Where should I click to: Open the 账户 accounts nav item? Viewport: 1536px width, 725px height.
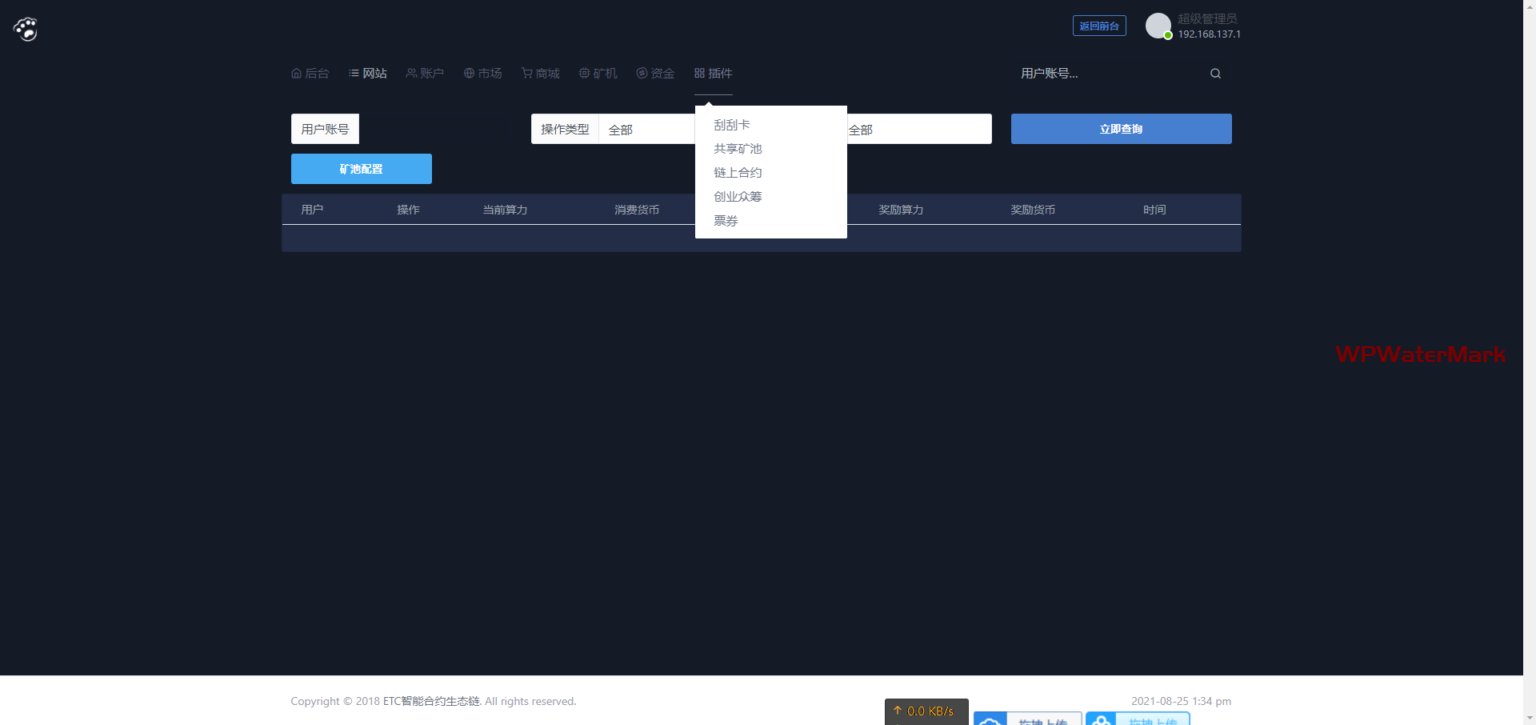pos(425,73)
